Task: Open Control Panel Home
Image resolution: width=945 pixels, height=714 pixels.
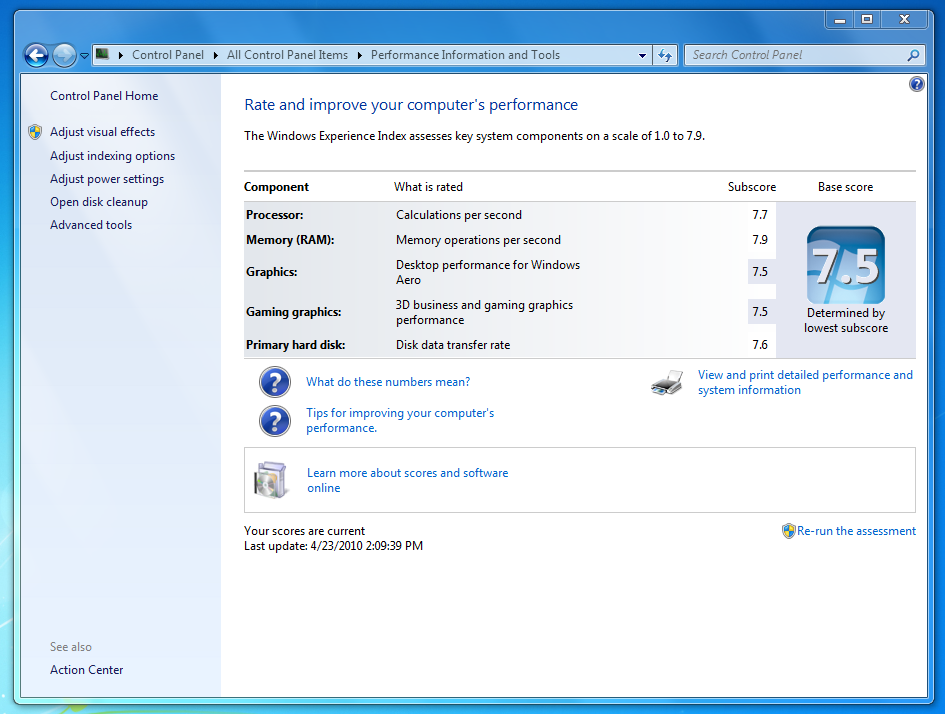Action: click(104, 96)
